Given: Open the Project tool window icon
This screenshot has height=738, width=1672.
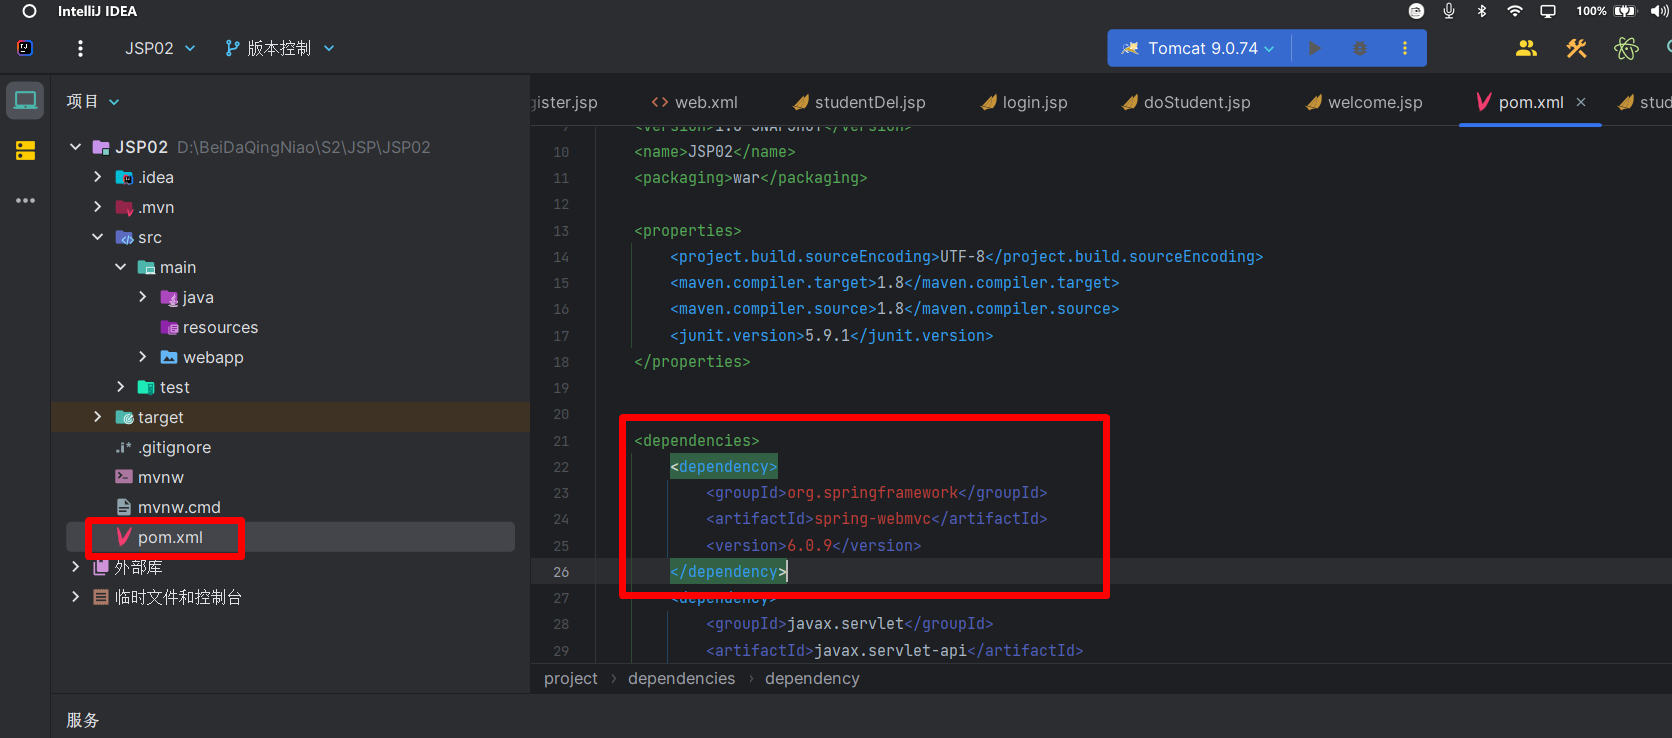Looking at the screenshot, I should click(x=25, y=100).
